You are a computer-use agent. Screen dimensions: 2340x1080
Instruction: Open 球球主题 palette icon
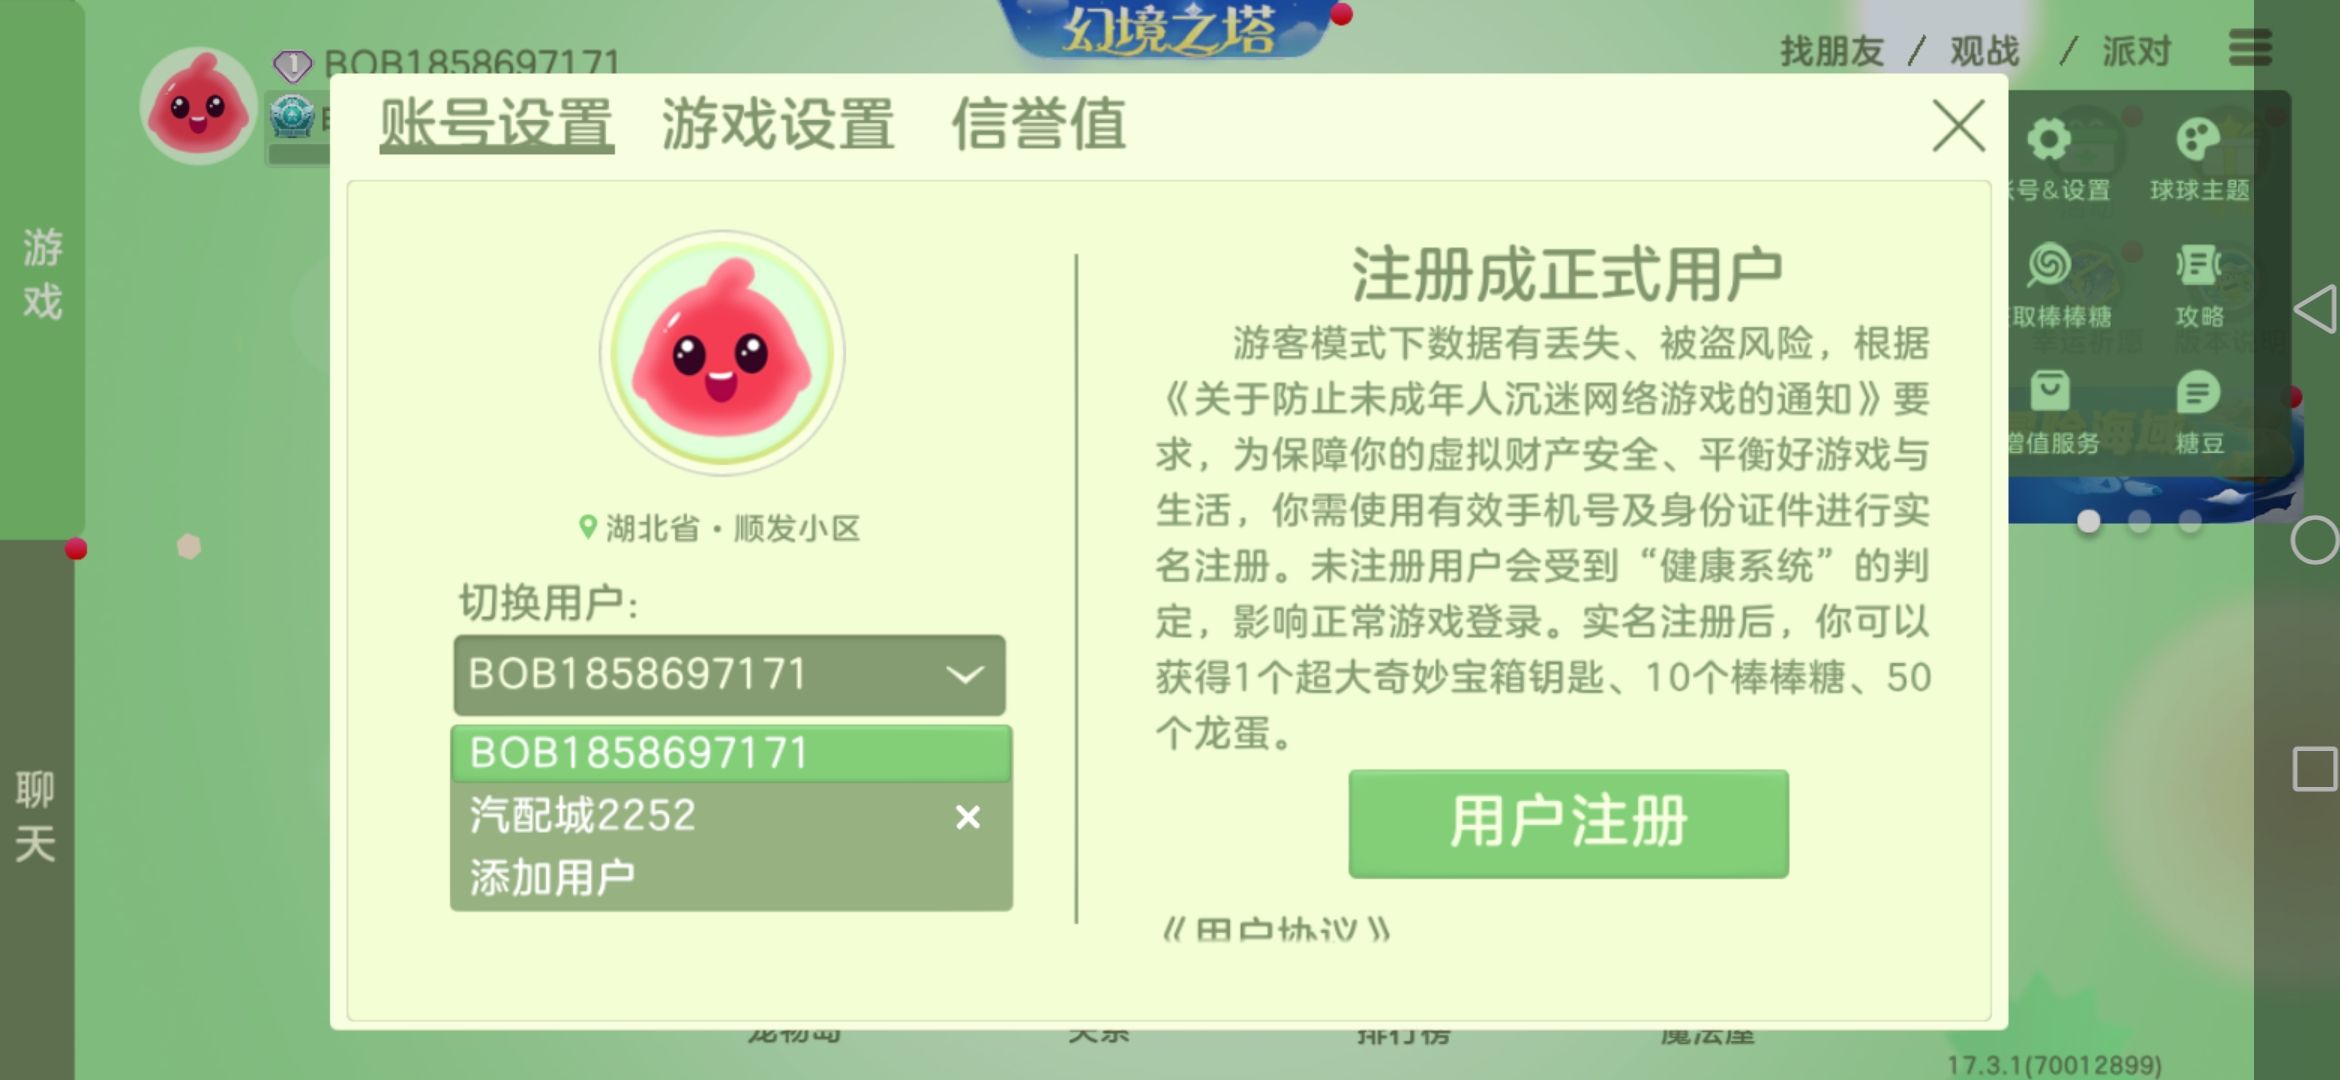coord(2197,141)
